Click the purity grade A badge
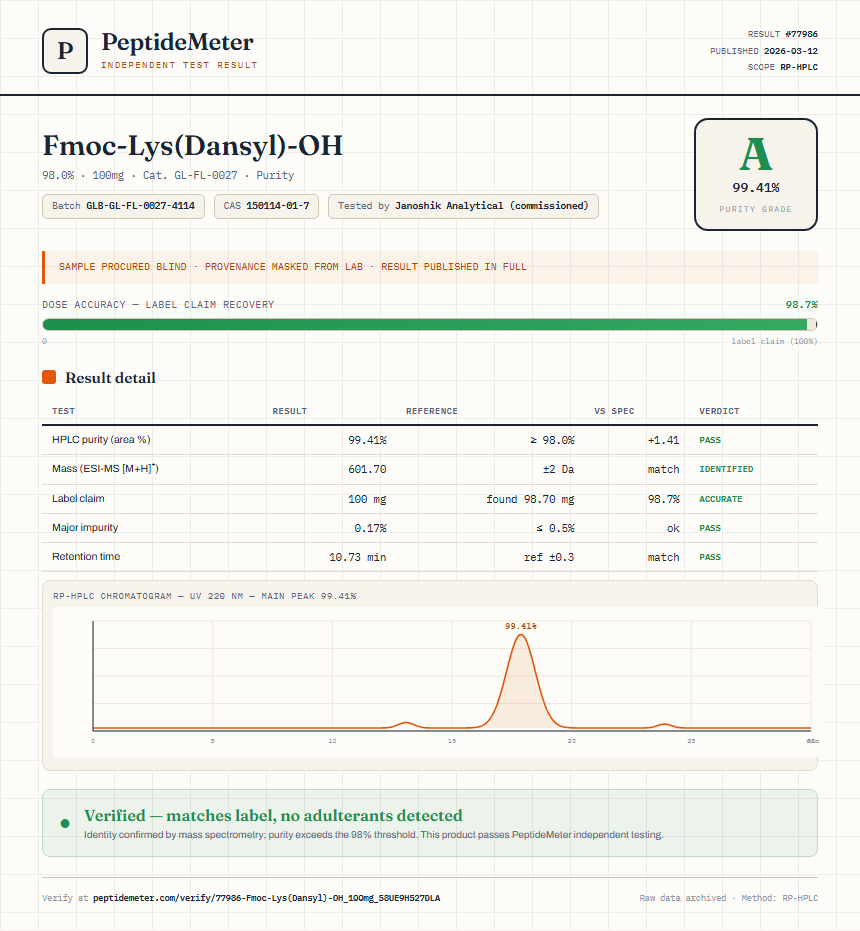 click(x=755, y=174)
